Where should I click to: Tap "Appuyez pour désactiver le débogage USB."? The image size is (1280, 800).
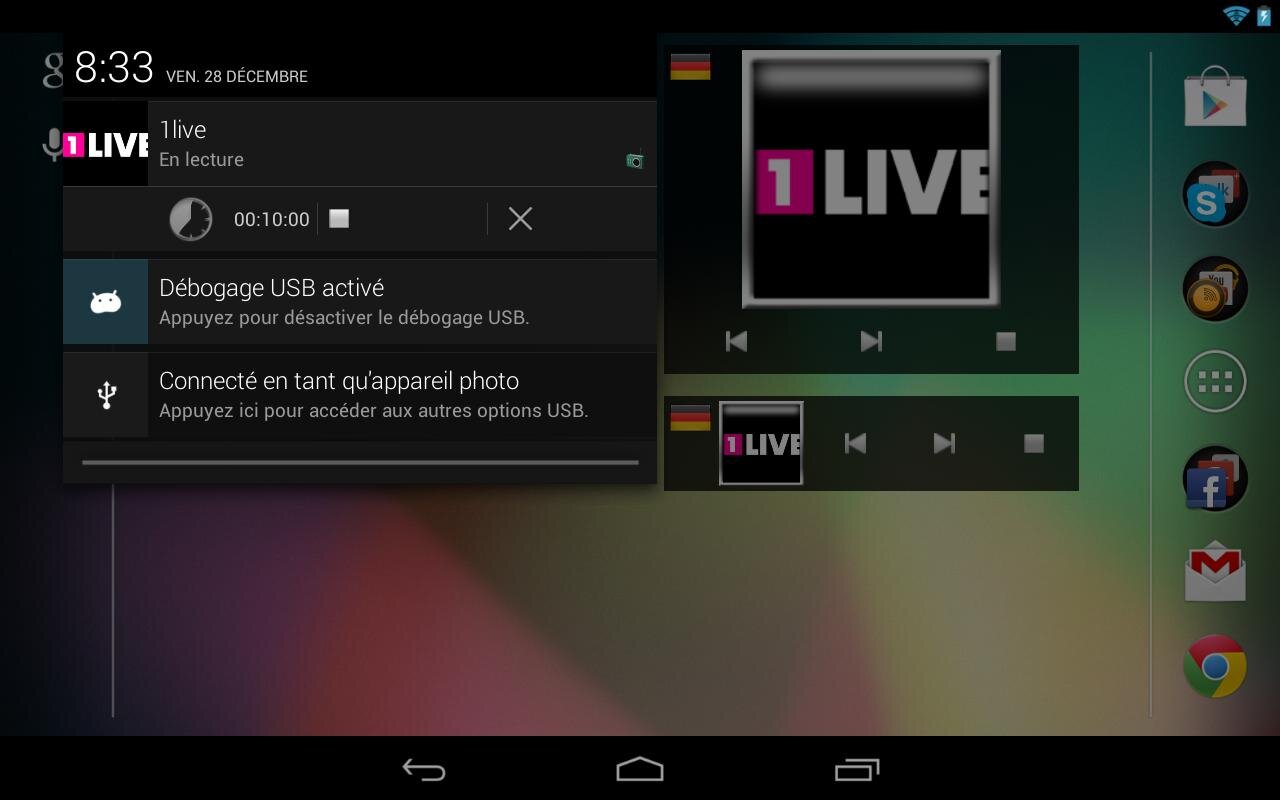click(344, 318)
